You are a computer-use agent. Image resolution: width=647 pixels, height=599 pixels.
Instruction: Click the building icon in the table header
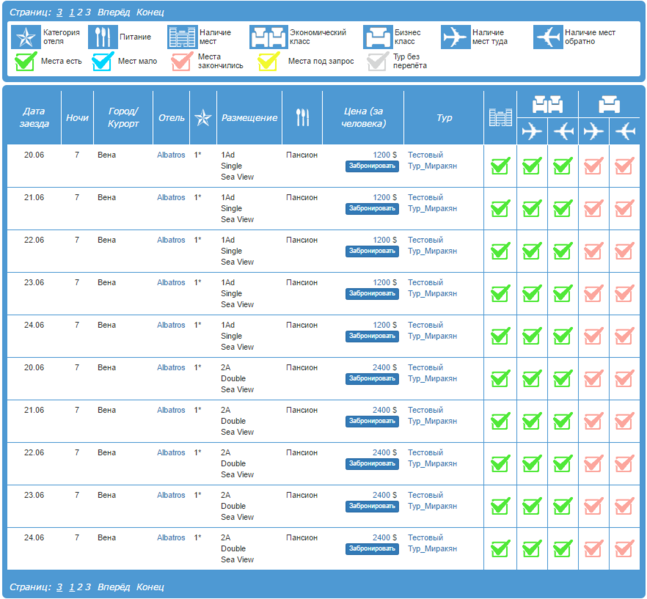click(500, 117)
